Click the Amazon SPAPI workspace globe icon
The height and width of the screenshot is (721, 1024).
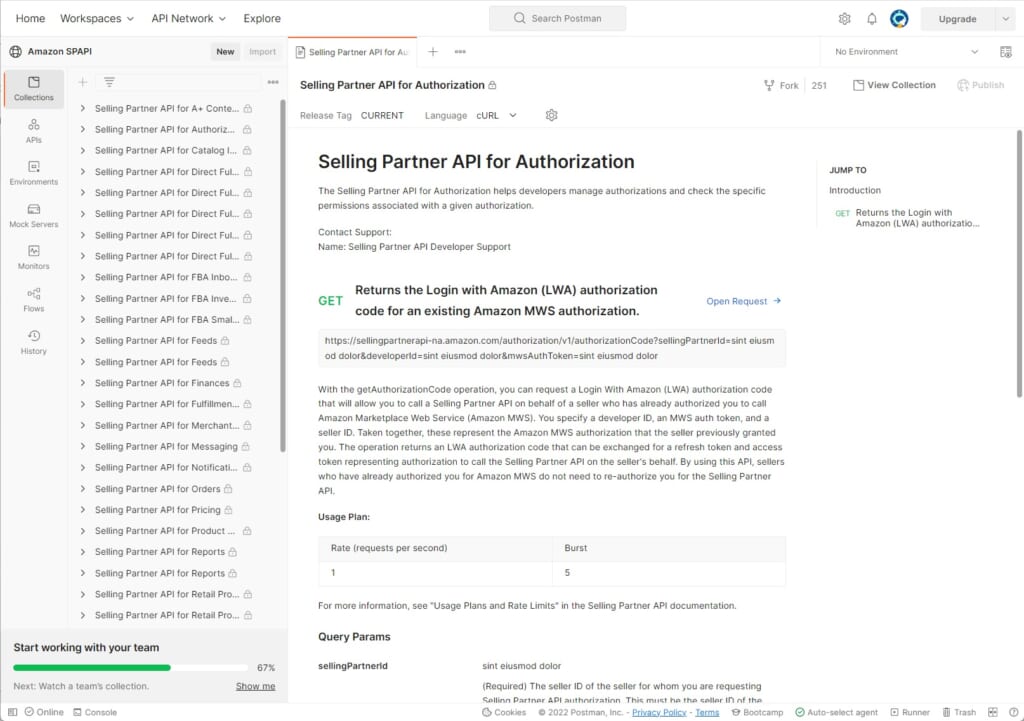16,52
